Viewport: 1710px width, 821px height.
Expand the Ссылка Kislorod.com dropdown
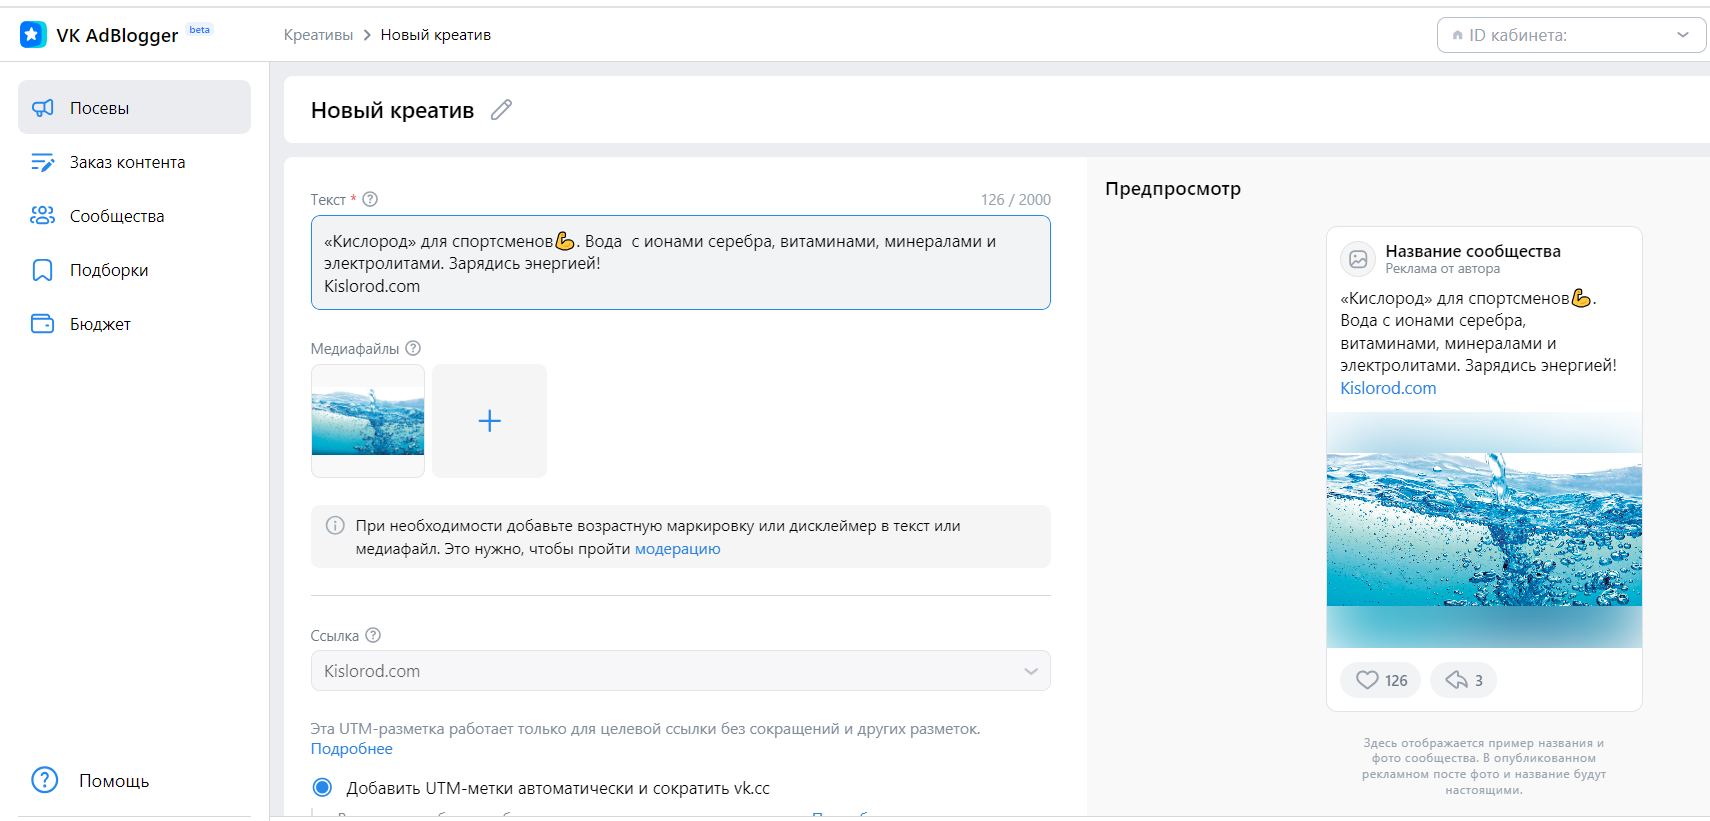point(681,671)
